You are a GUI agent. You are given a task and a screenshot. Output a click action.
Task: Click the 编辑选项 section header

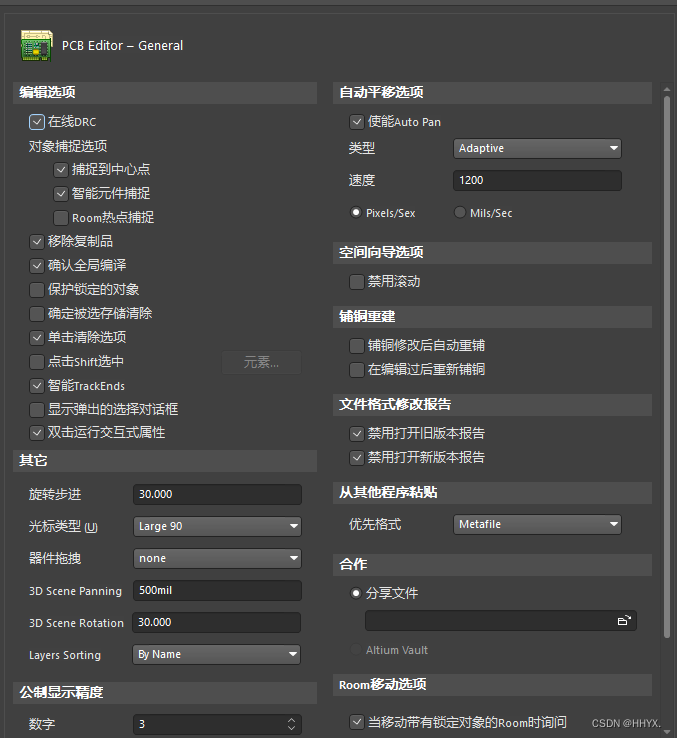(x=165, y=93)
